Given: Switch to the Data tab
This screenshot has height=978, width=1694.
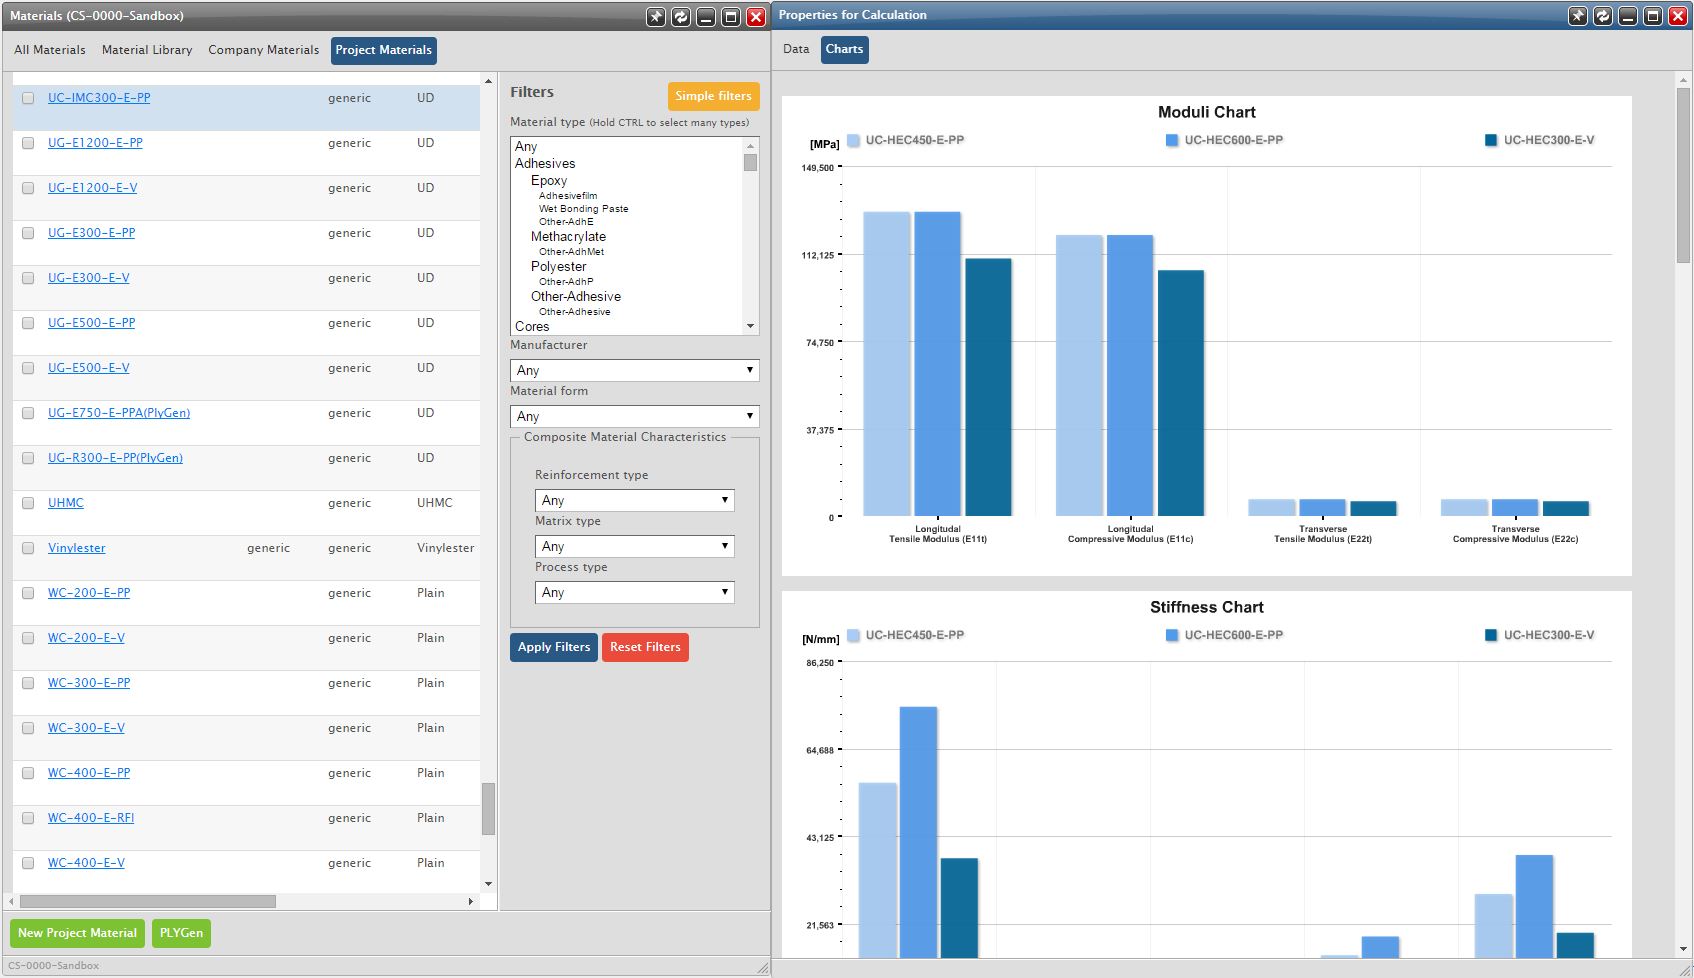Looking at the screenshot, I should pyautogui.click(x=796, y=49).
